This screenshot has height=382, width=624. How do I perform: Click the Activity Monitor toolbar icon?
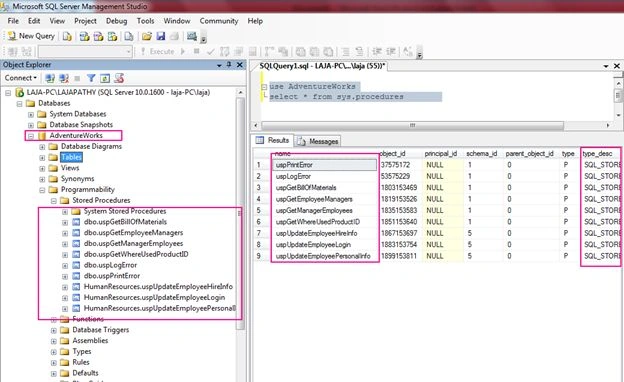coord(192,37)
